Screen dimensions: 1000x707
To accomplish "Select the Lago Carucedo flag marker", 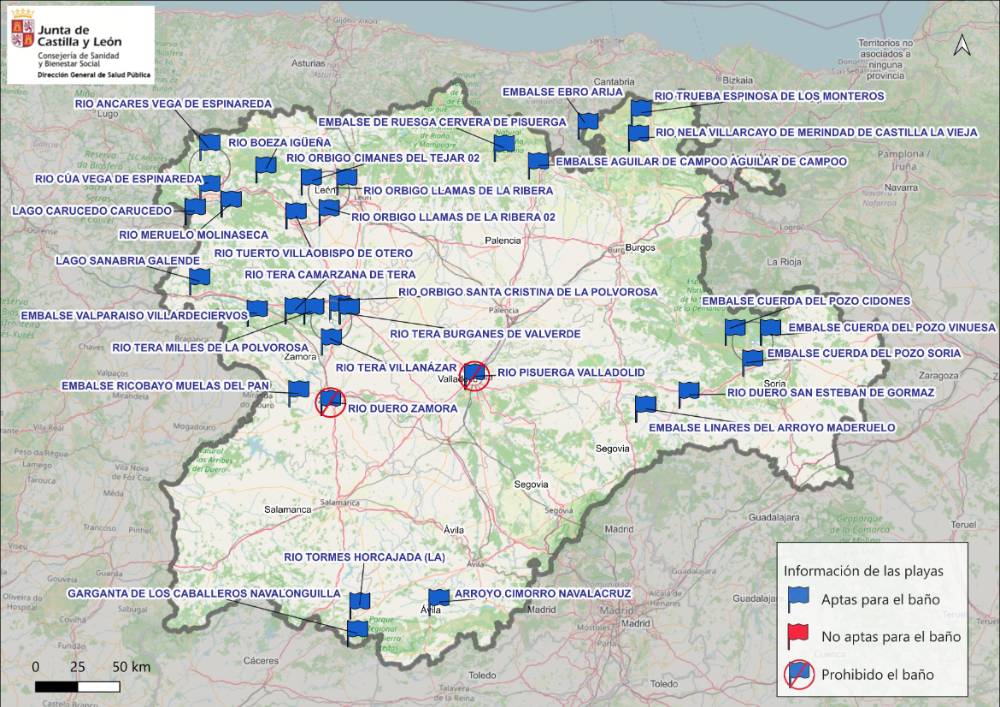I will (x=195, y=211).
